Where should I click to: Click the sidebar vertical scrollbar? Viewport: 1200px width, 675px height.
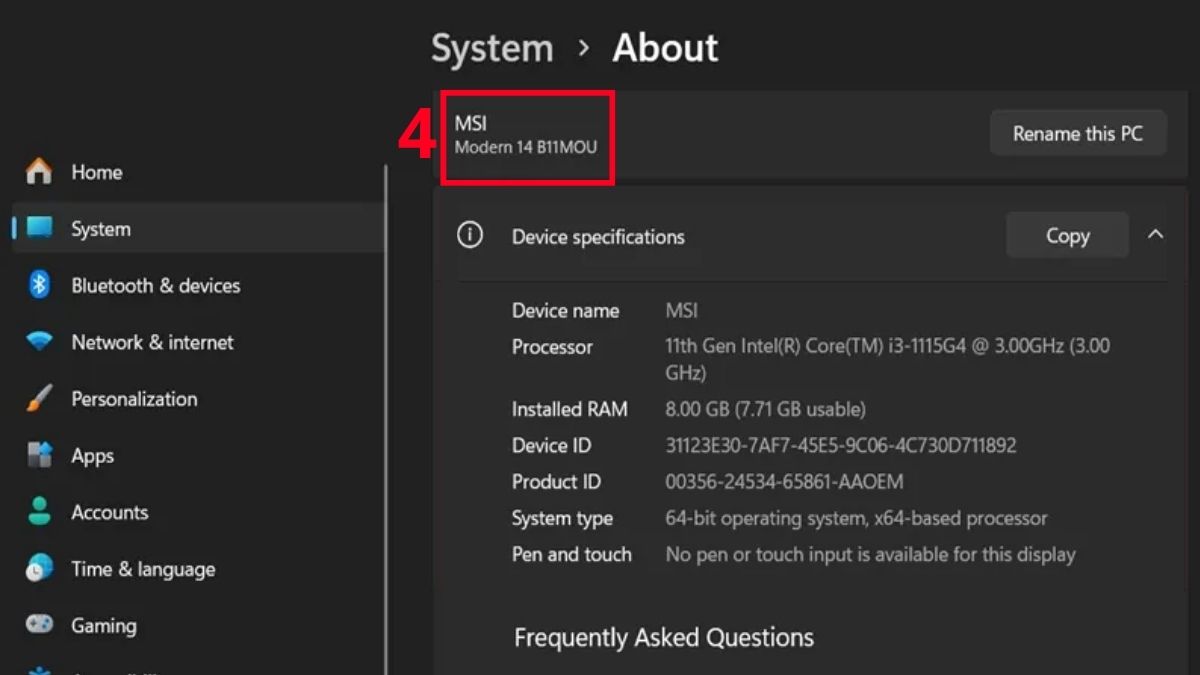(386, 420)
